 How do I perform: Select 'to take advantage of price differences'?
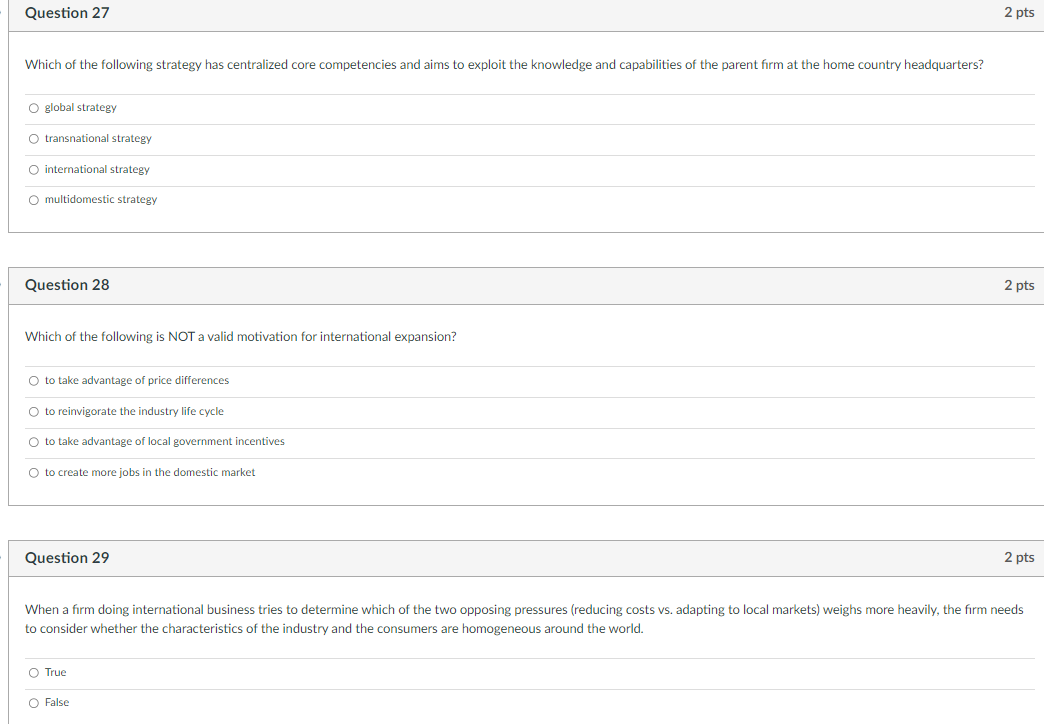33,380
